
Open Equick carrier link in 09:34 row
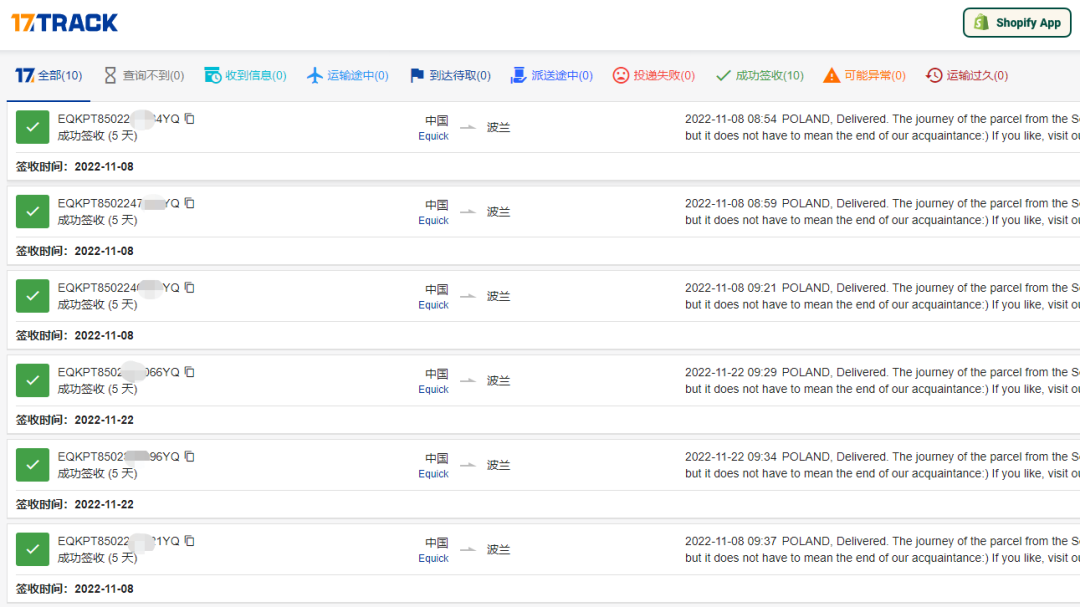[x=433, y=473]
